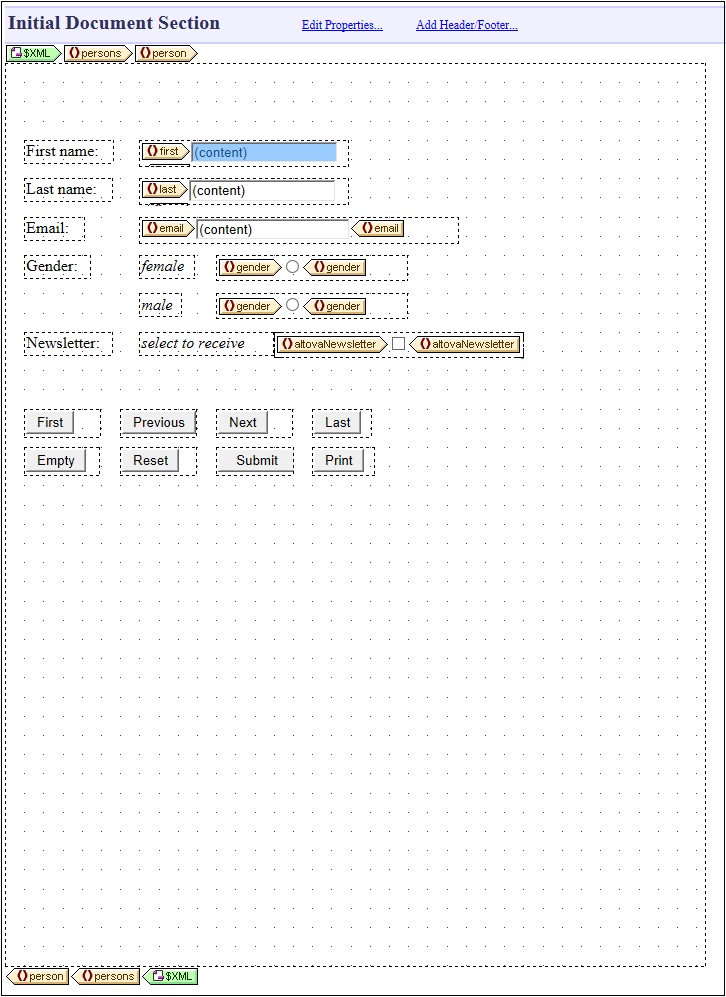This screenshot has height=997, width=726.
Task: Click the Next button
Action: click(x=243, y=422)
